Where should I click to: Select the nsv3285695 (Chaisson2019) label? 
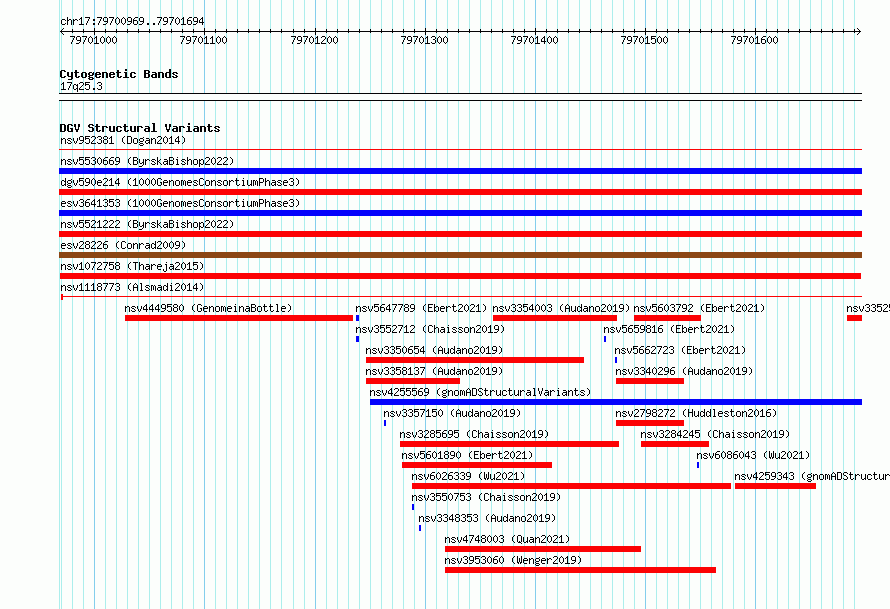(x=474, y=434)
